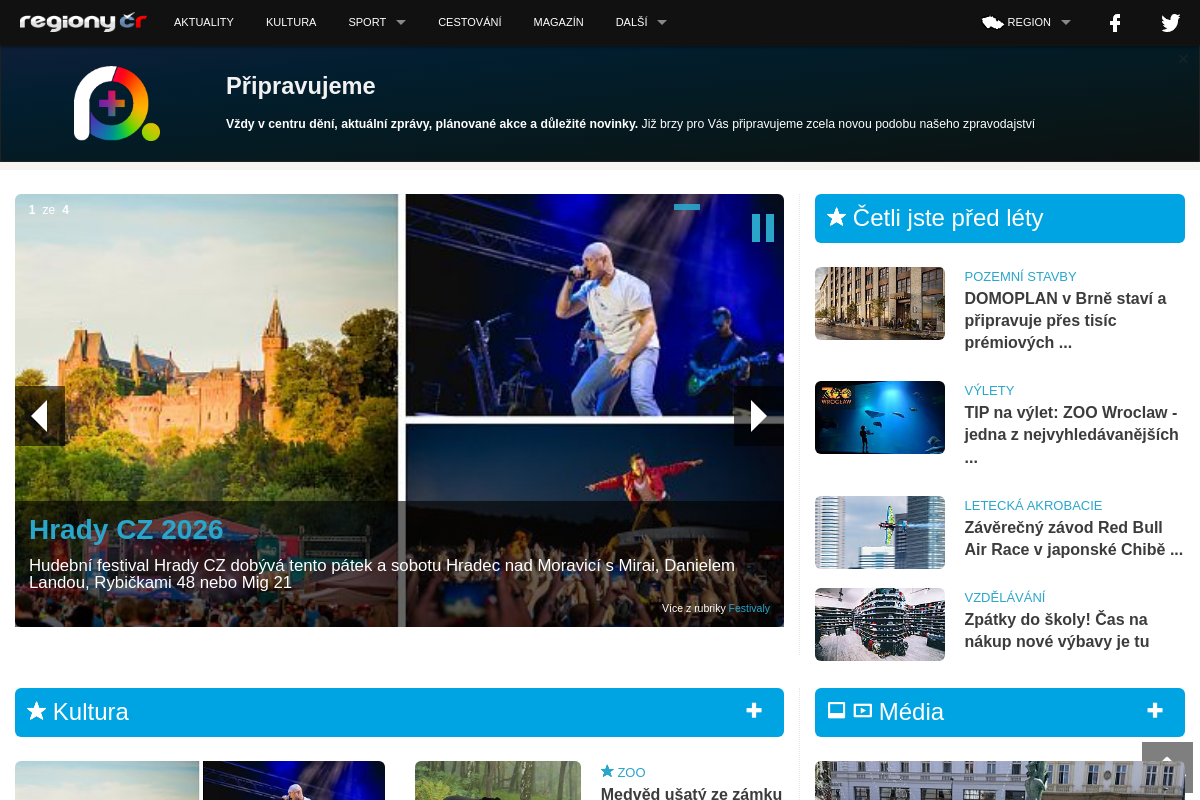The width and height of the screenshot is (1200, 800).
Task: Expand the Další dropdown menu
Action: (641, 22)
